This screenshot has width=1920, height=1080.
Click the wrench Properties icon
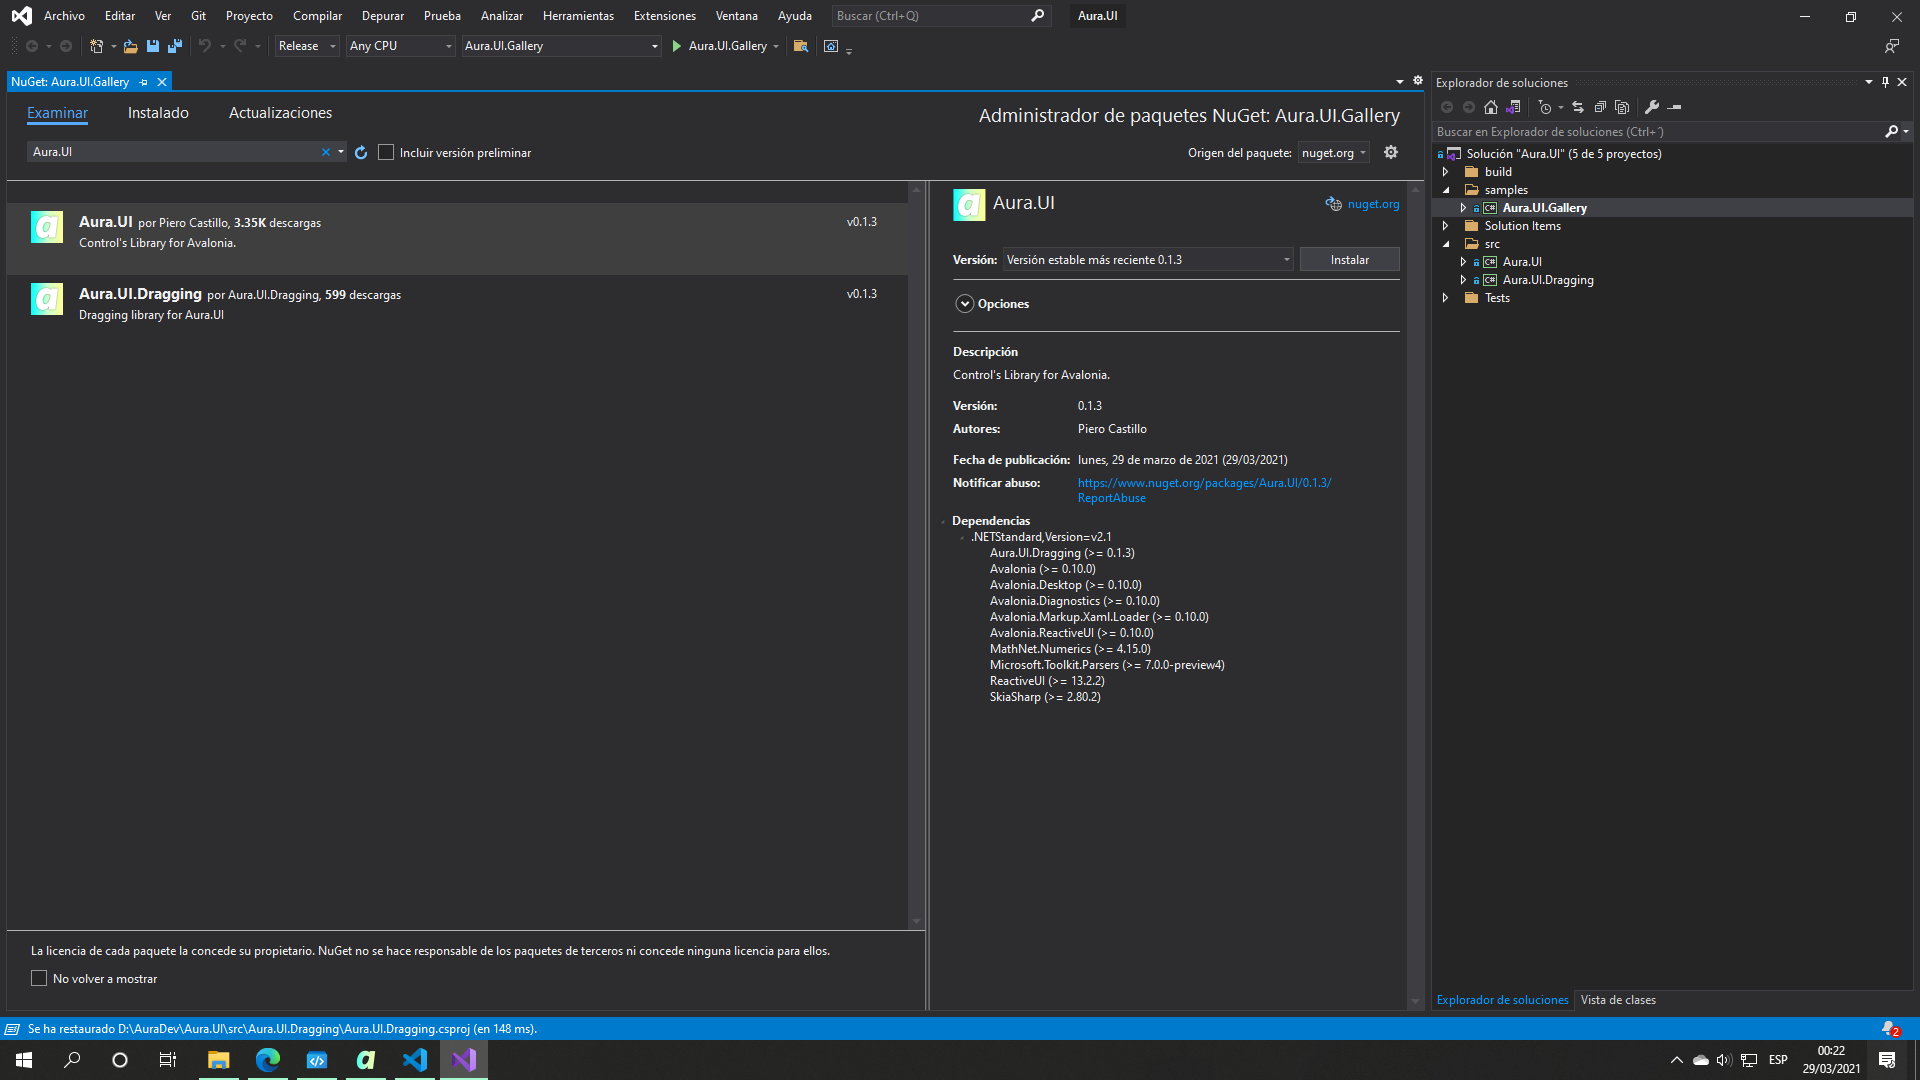[x=1652, y=107]
